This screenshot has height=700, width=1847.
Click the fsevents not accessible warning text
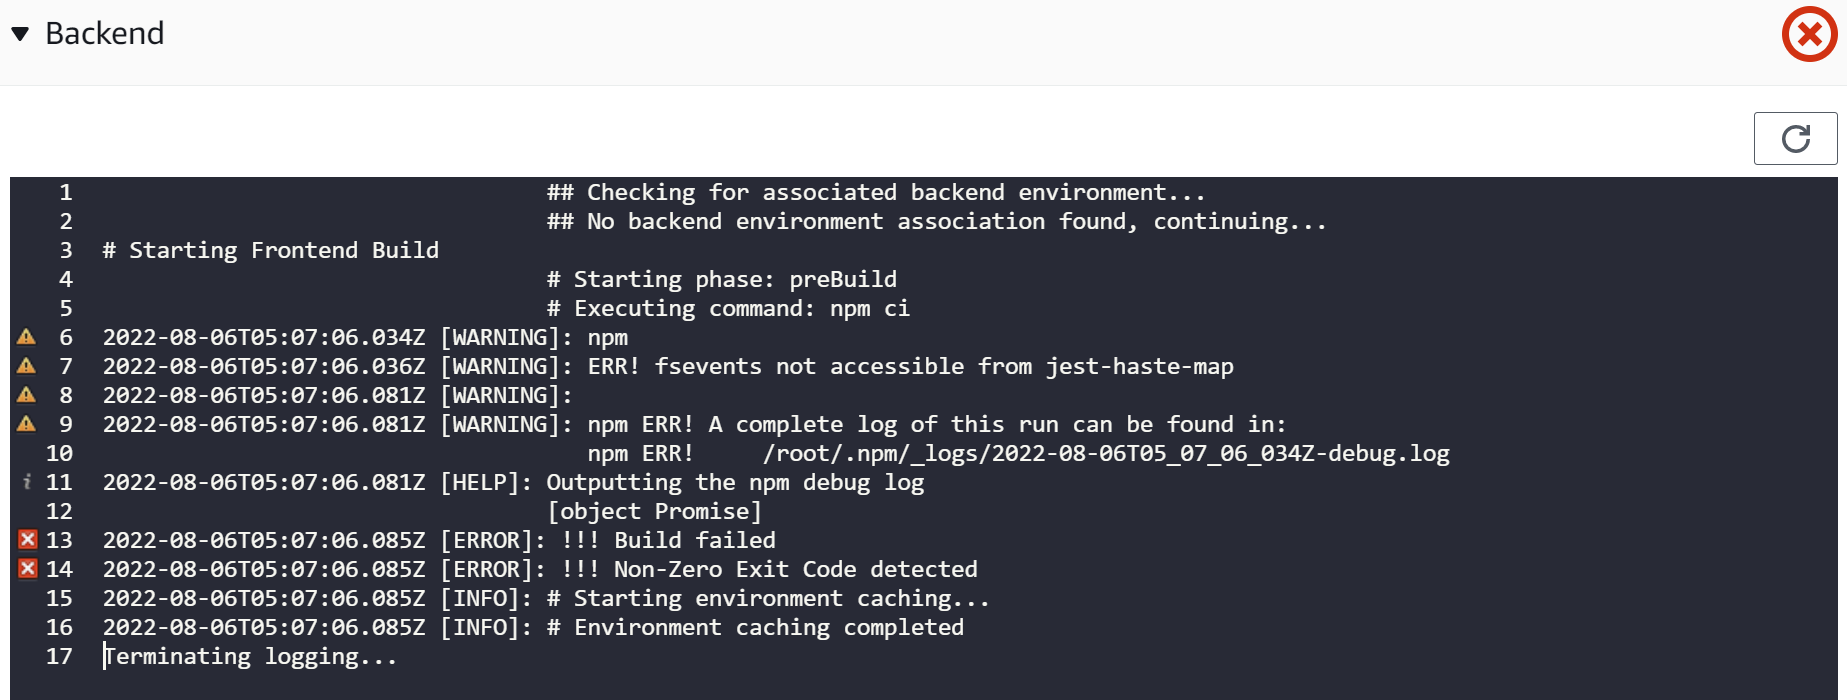click(944, 366)
